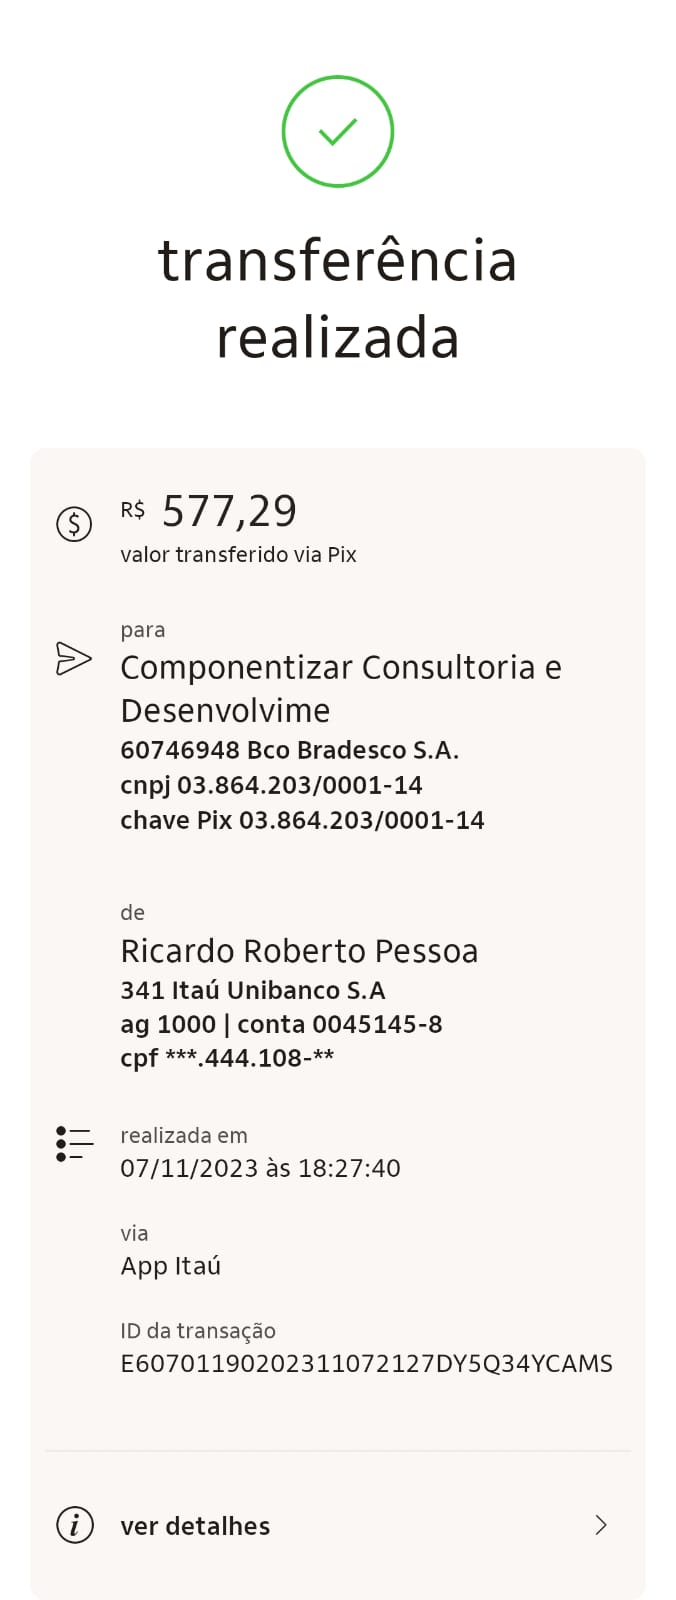The image size is (676, 1600).
Task: Click the list details icon
Action: coord(74,1143)
